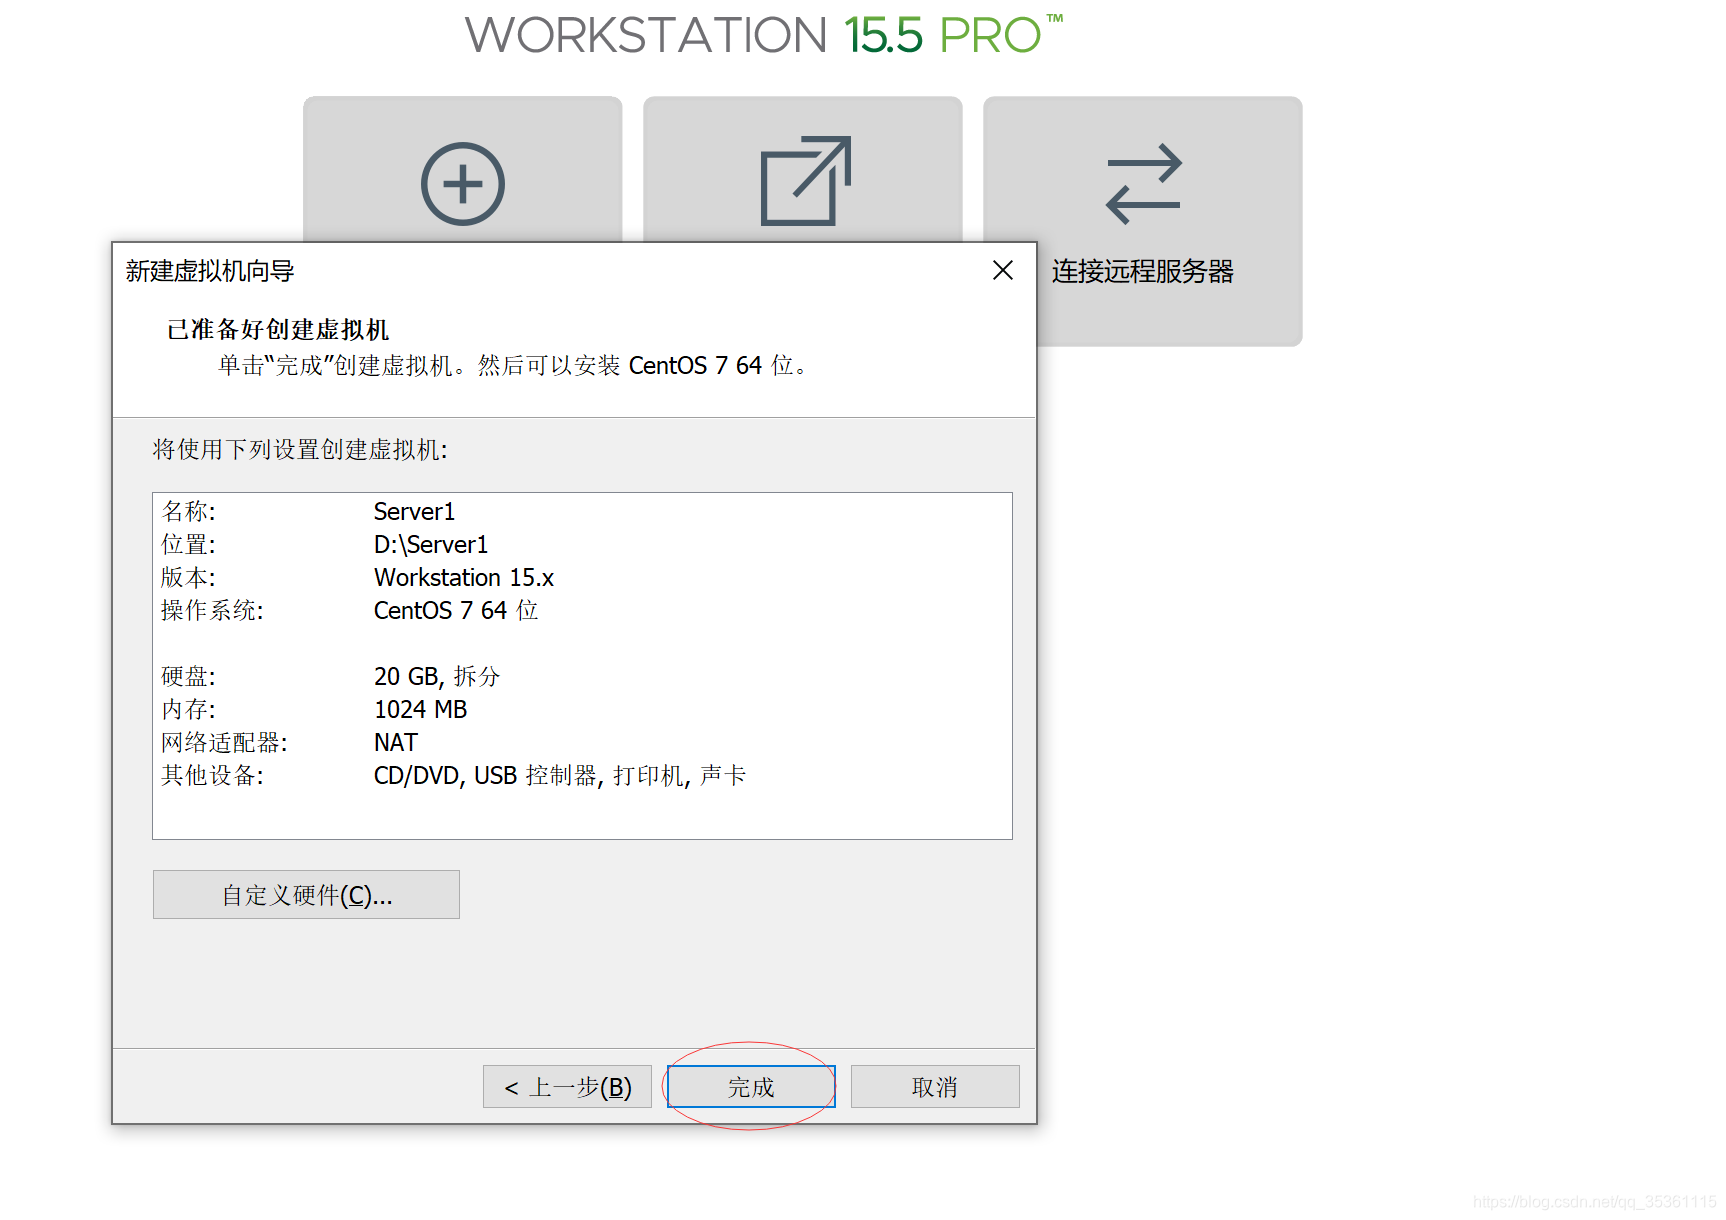
Task: Click the 位置: label
Action: [x=188, y=544]
